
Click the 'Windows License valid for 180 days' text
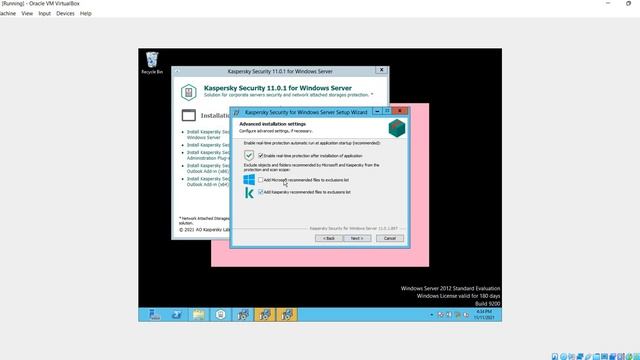458,296
